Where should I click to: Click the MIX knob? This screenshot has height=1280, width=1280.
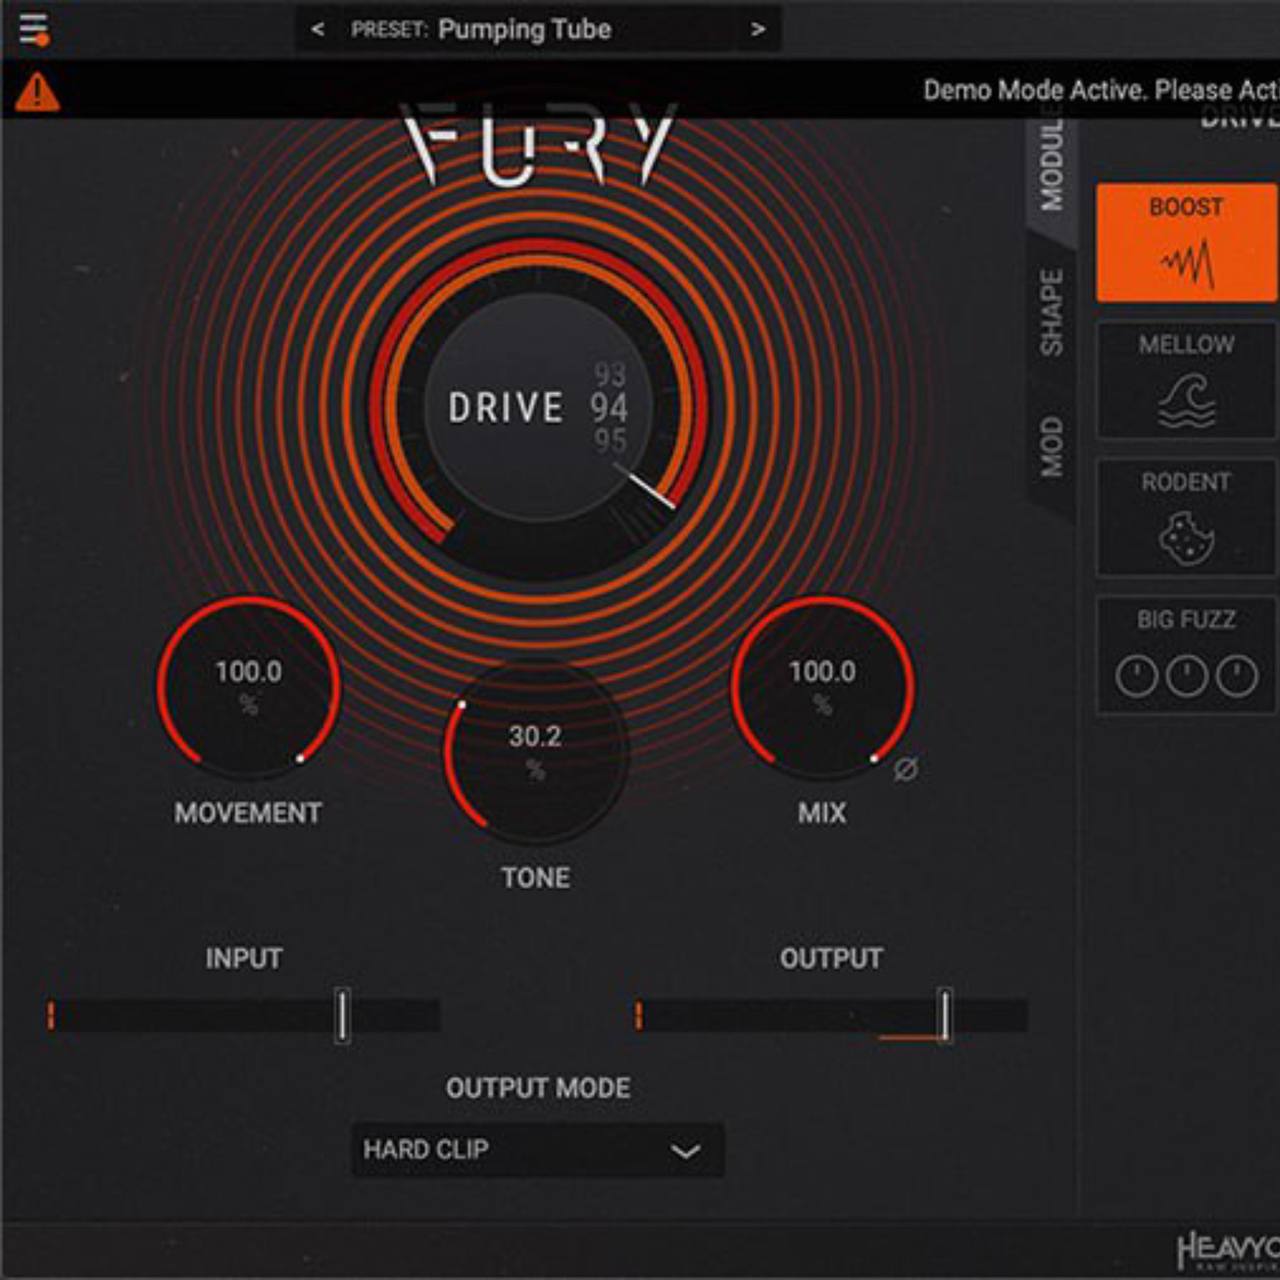pyautogui.click(x=822, y=688)
